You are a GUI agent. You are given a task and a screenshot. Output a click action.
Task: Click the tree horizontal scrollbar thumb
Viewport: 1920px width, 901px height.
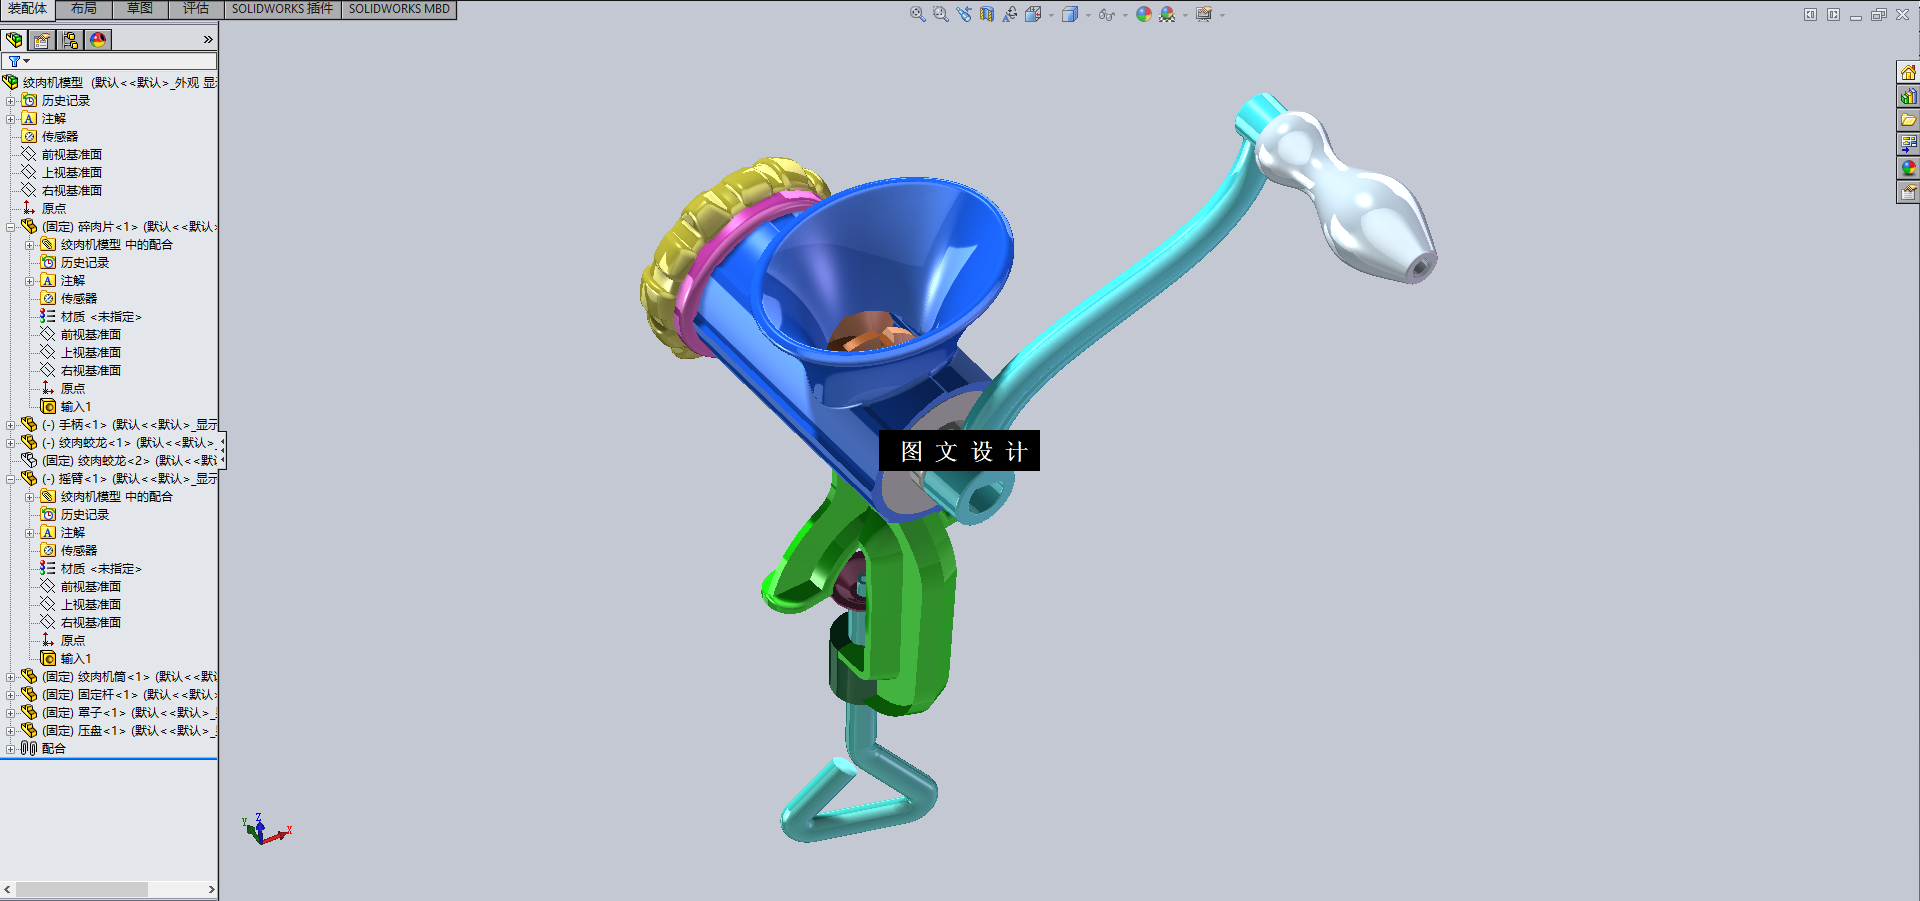[81, 889]
